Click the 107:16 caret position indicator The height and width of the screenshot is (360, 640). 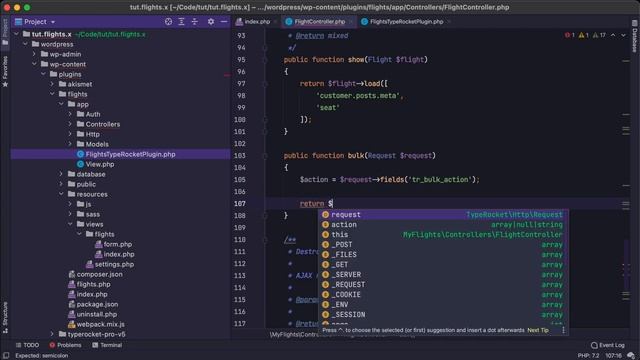pos(613,356)
